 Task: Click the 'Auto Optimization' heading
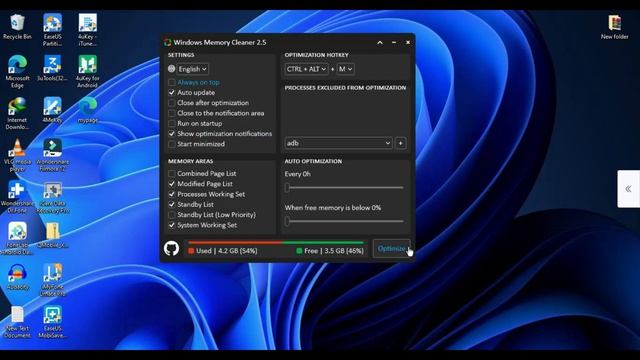pyautogui.click(x=313, y=161)
